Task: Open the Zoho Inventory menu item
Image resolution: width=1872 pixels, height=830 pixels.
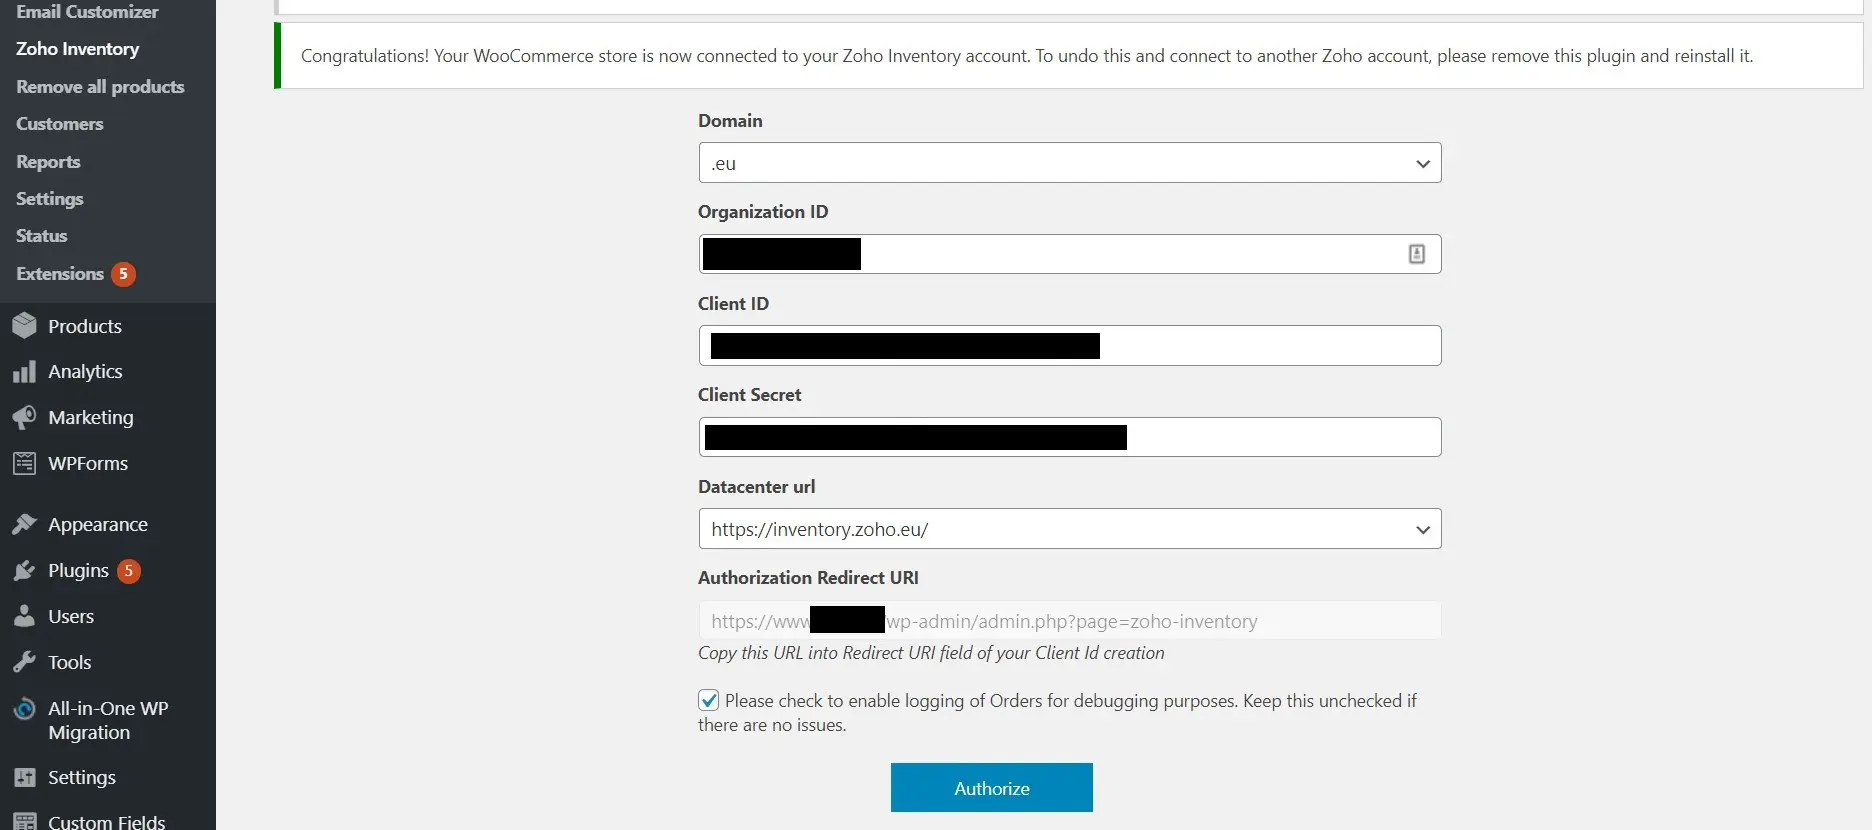Action: [x=77, y=48]
